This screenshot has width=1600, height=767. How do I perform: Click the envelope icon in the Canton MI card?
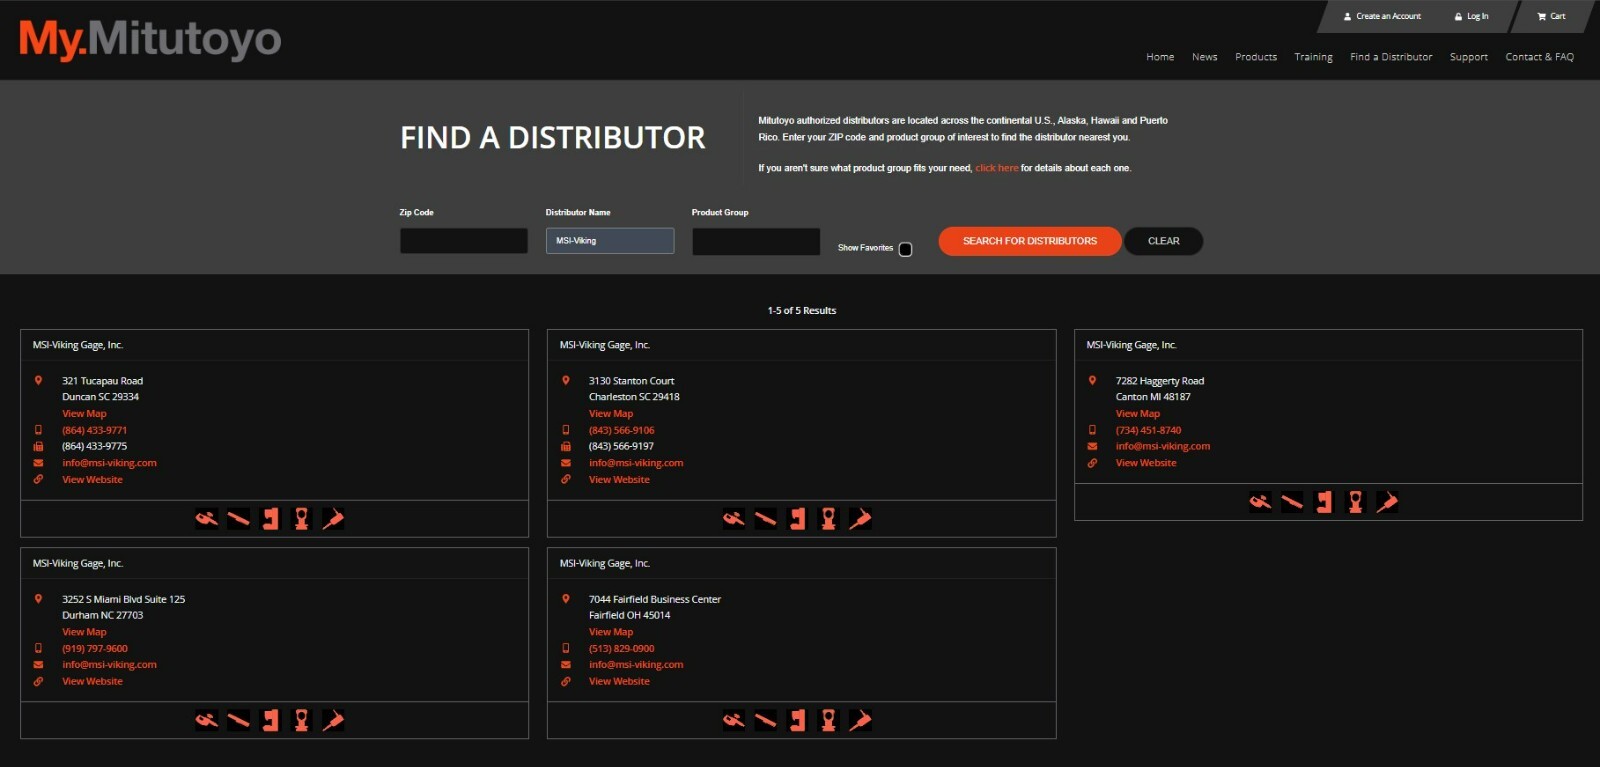[x=1092, y=446]
